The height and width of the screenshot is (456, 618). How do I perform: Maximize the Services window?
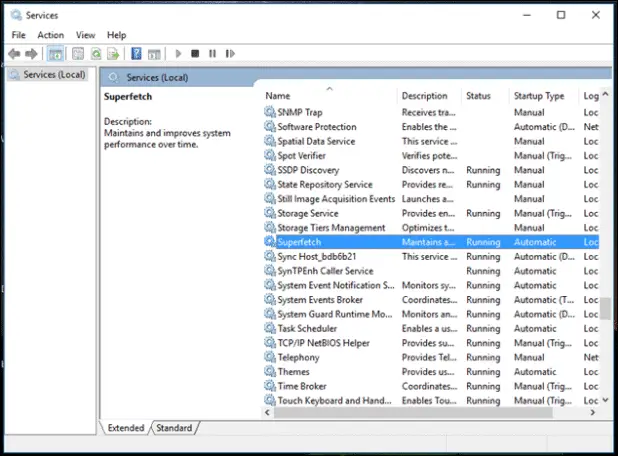[561, 15]
